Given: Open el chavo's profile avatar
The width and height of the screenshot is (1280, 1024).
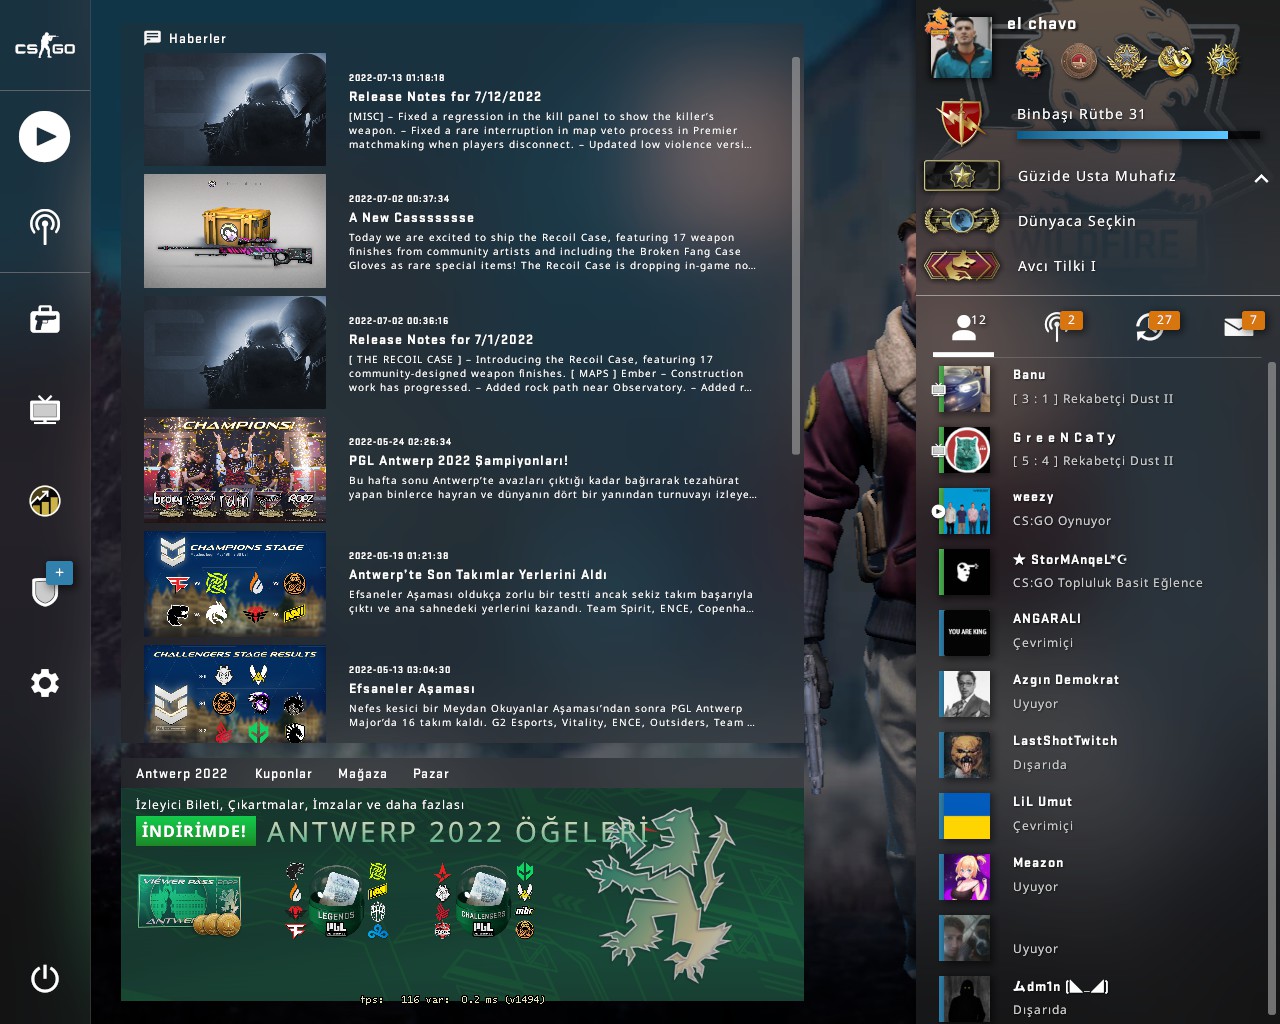Looking at the screenshot, I should [x=961, y=47].
